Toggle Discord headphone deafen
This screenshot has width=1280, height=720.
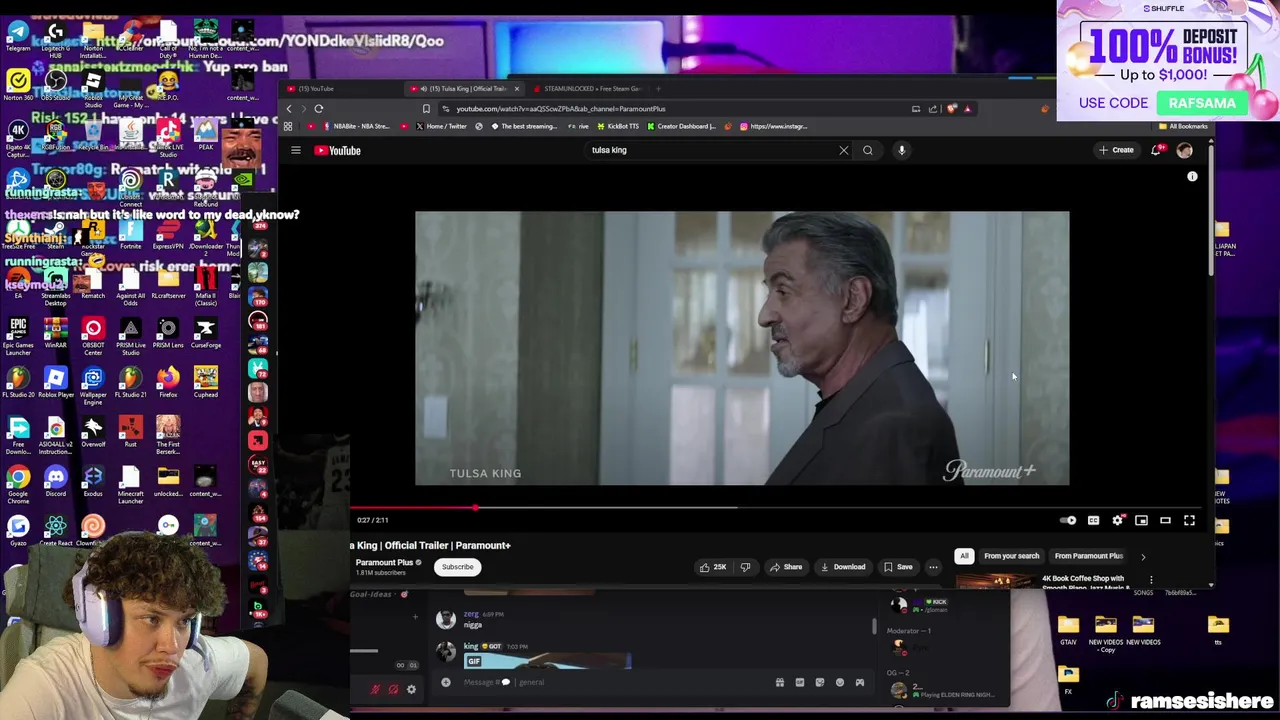[x=394, y=690]
